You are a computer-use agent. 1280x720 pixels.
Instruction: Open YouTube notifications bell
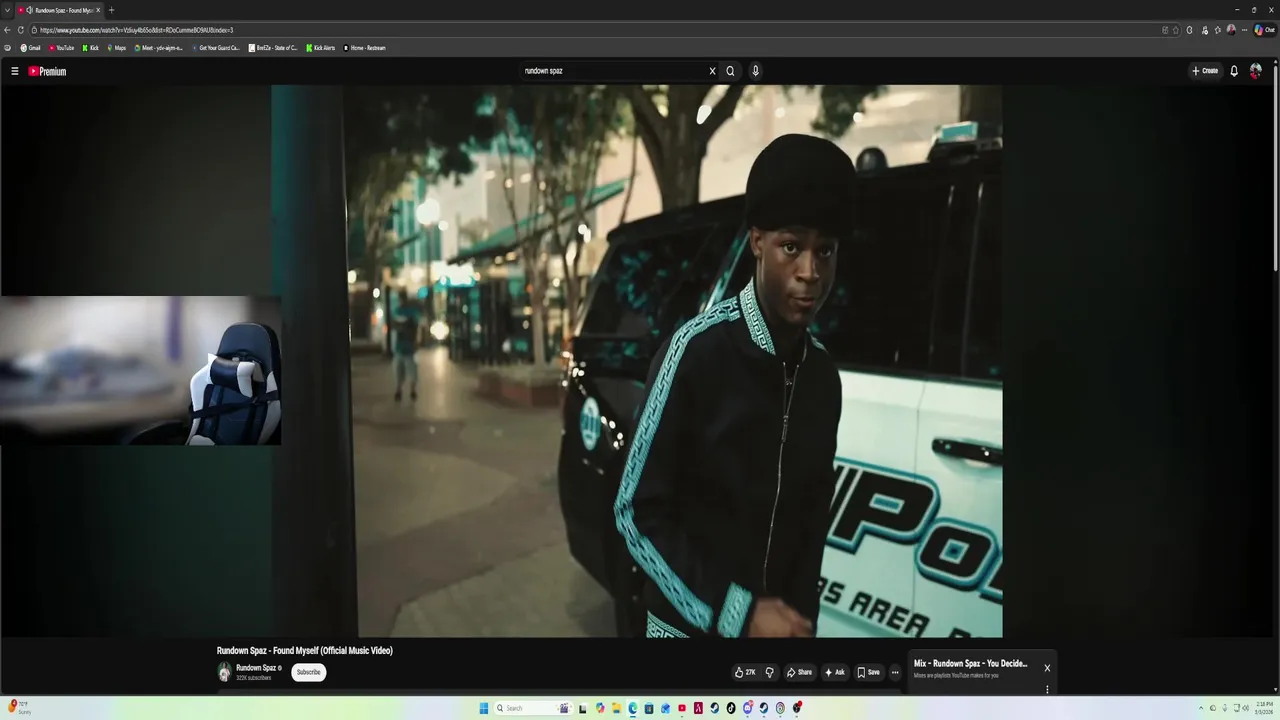point(1234,71)
